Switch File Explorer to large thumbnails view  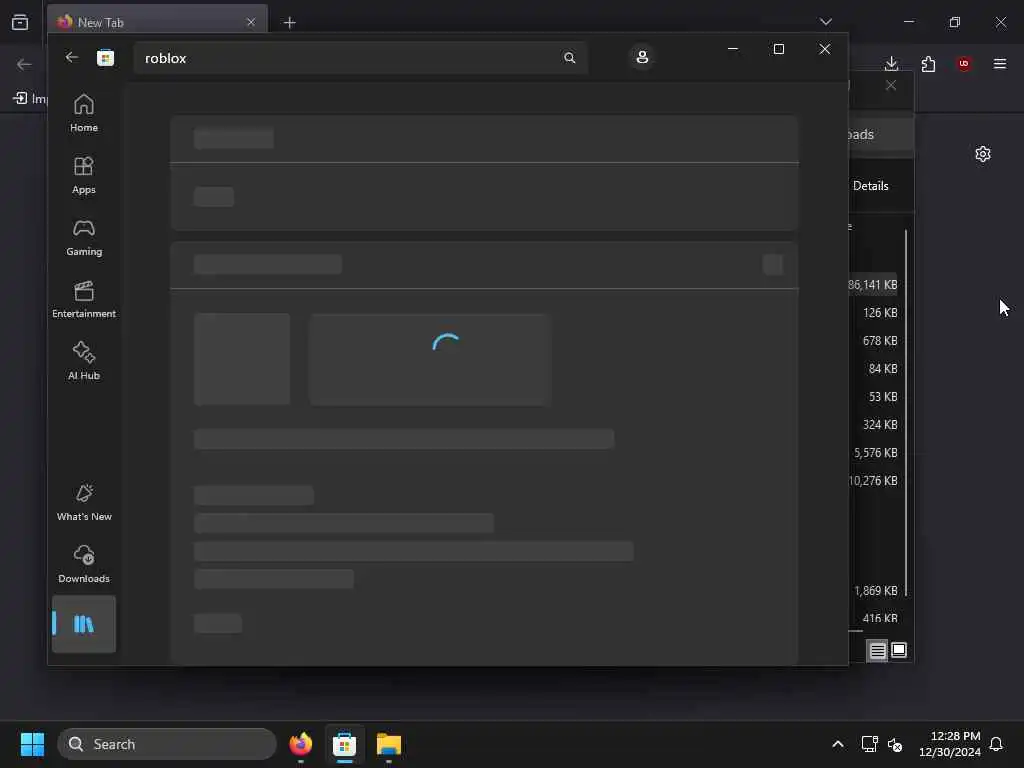pos(899,650)
